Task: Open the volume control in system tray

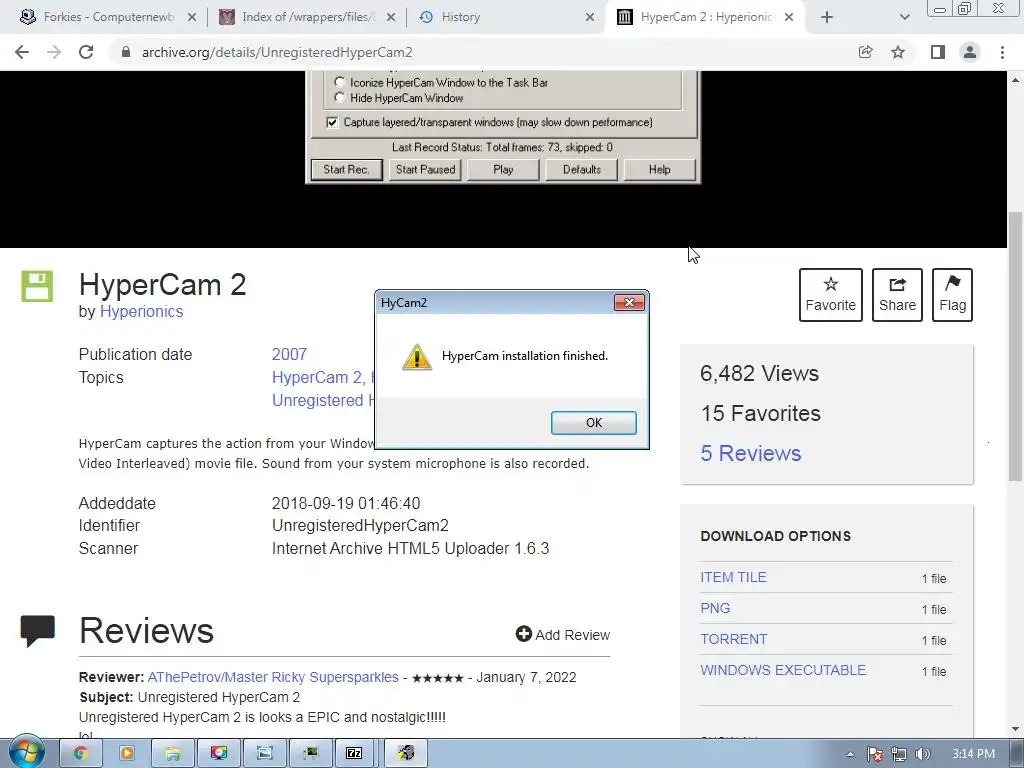Action: coord(922,754)
